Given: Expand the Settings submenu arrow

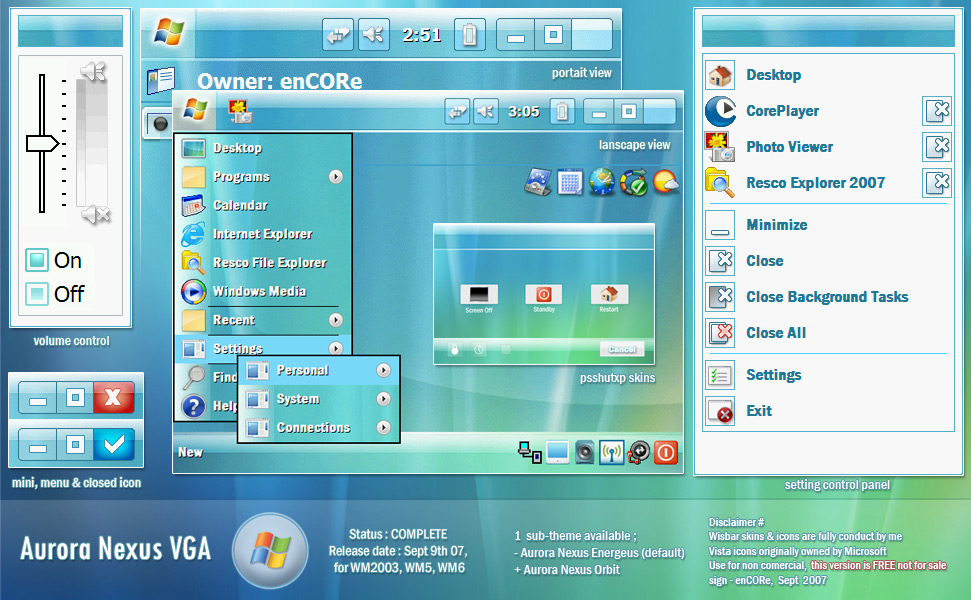Looking at the screenshot, I should 336,348.
